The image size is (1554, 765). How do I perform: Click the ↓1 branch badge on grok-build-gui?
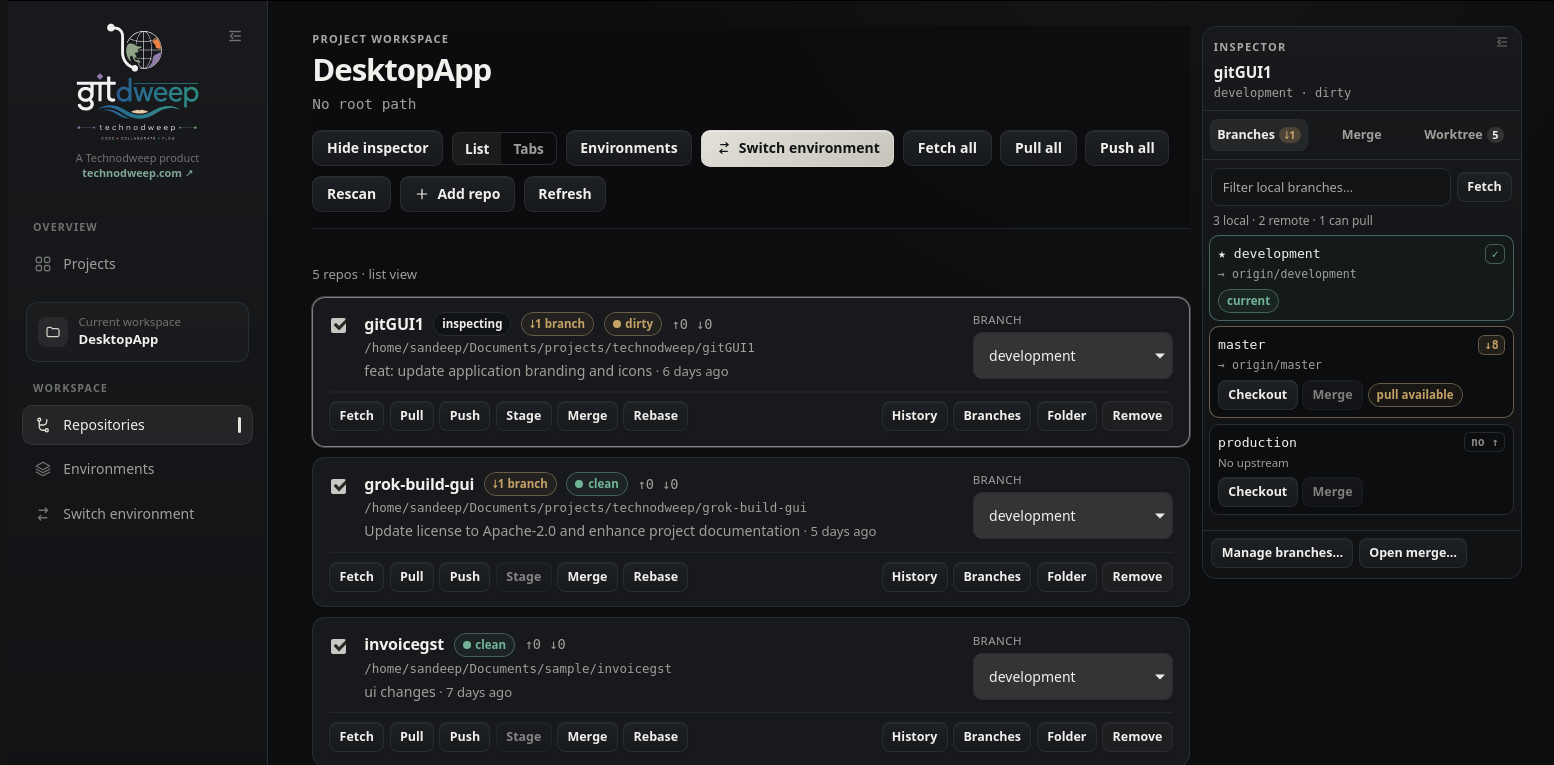coord(520,484)
